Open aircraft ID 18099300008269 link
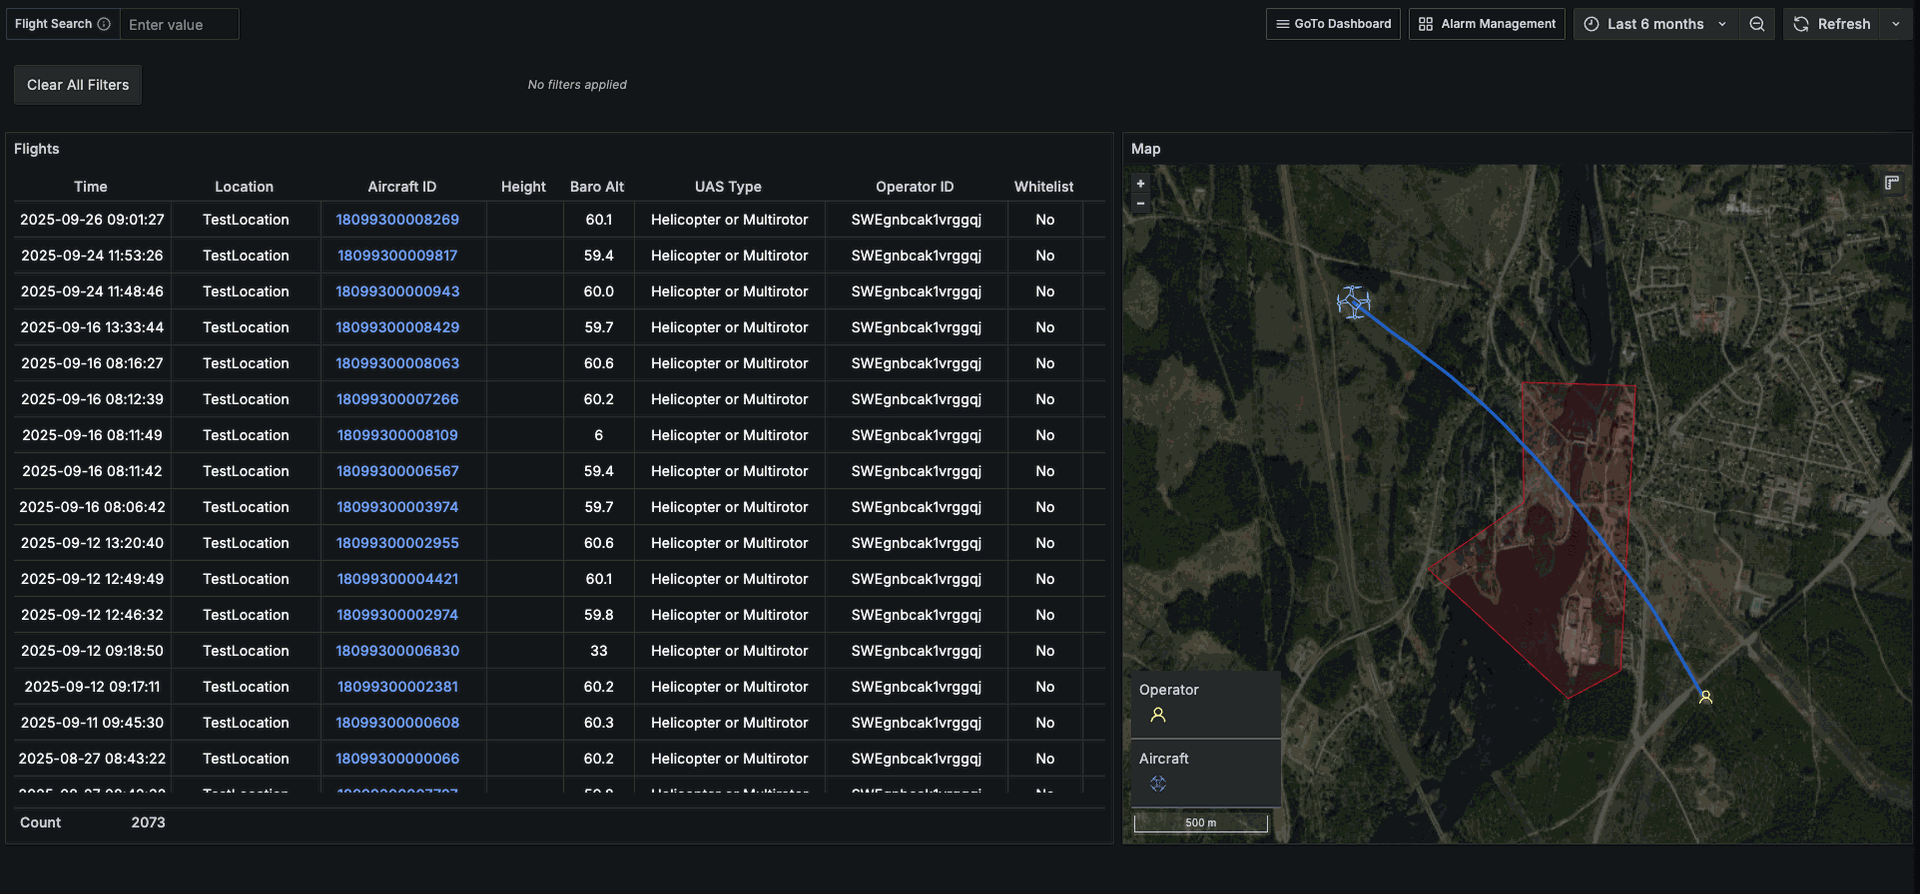The height and width of the screenshot is (894, 1920). tap(397, 220)
